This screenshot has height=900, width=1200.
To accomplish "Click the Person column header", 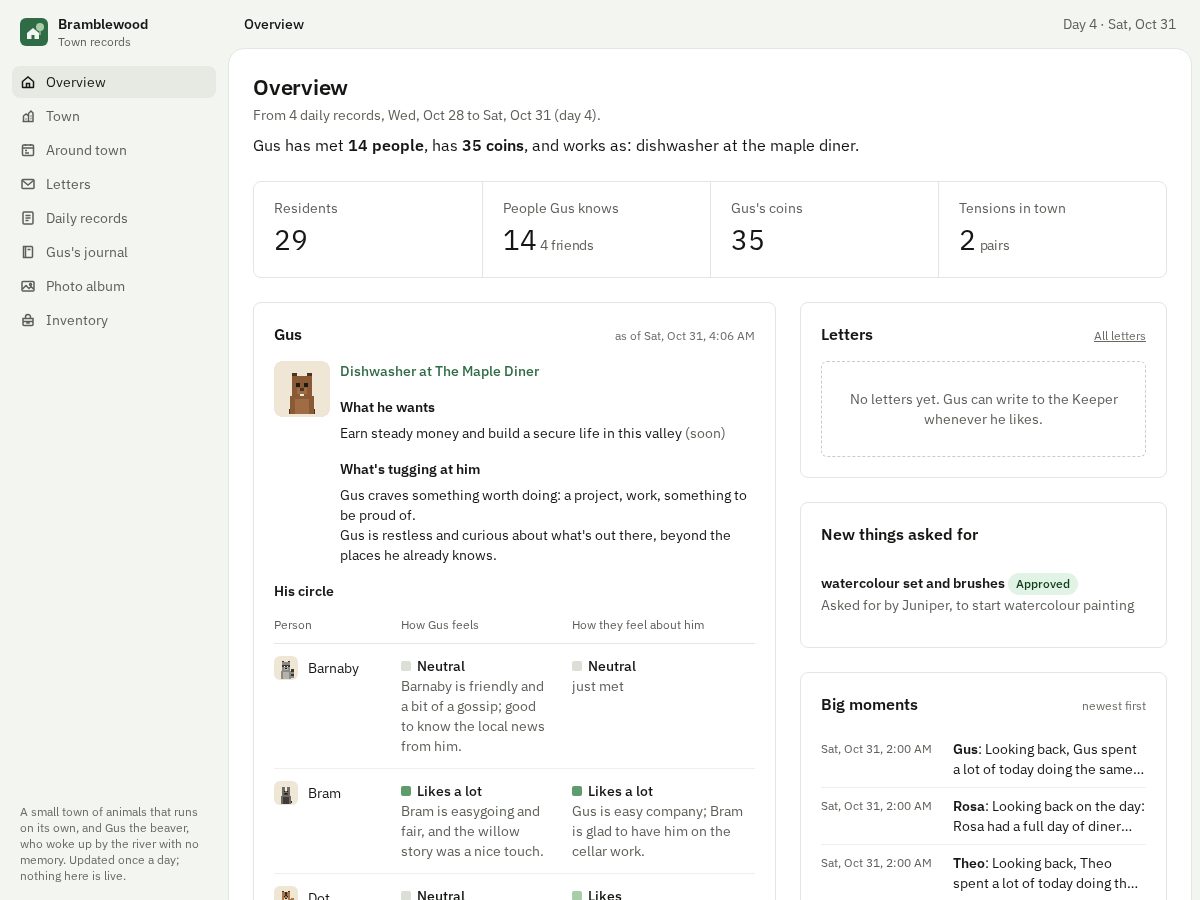I will point(293,625).
